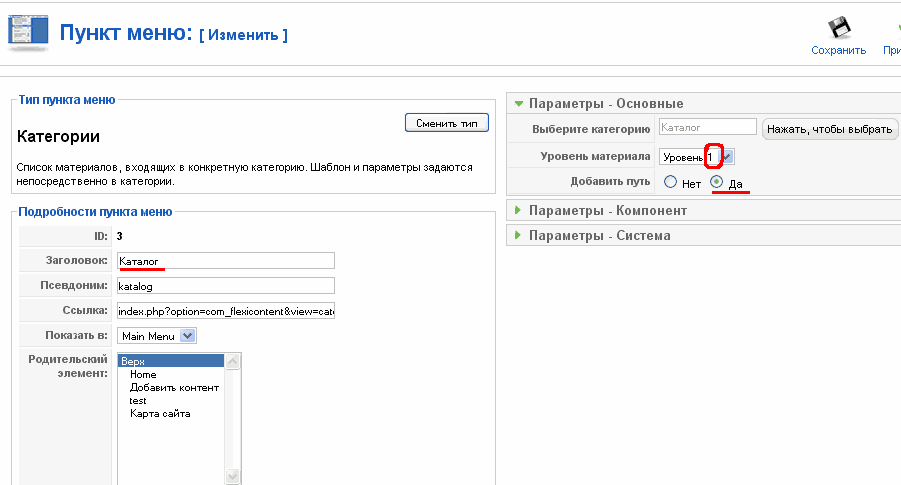Select the 'Нет' radio button for Добавить путь
Image resolution: width=901 pixels, height=485 pixels.
[x=670, y=182]
